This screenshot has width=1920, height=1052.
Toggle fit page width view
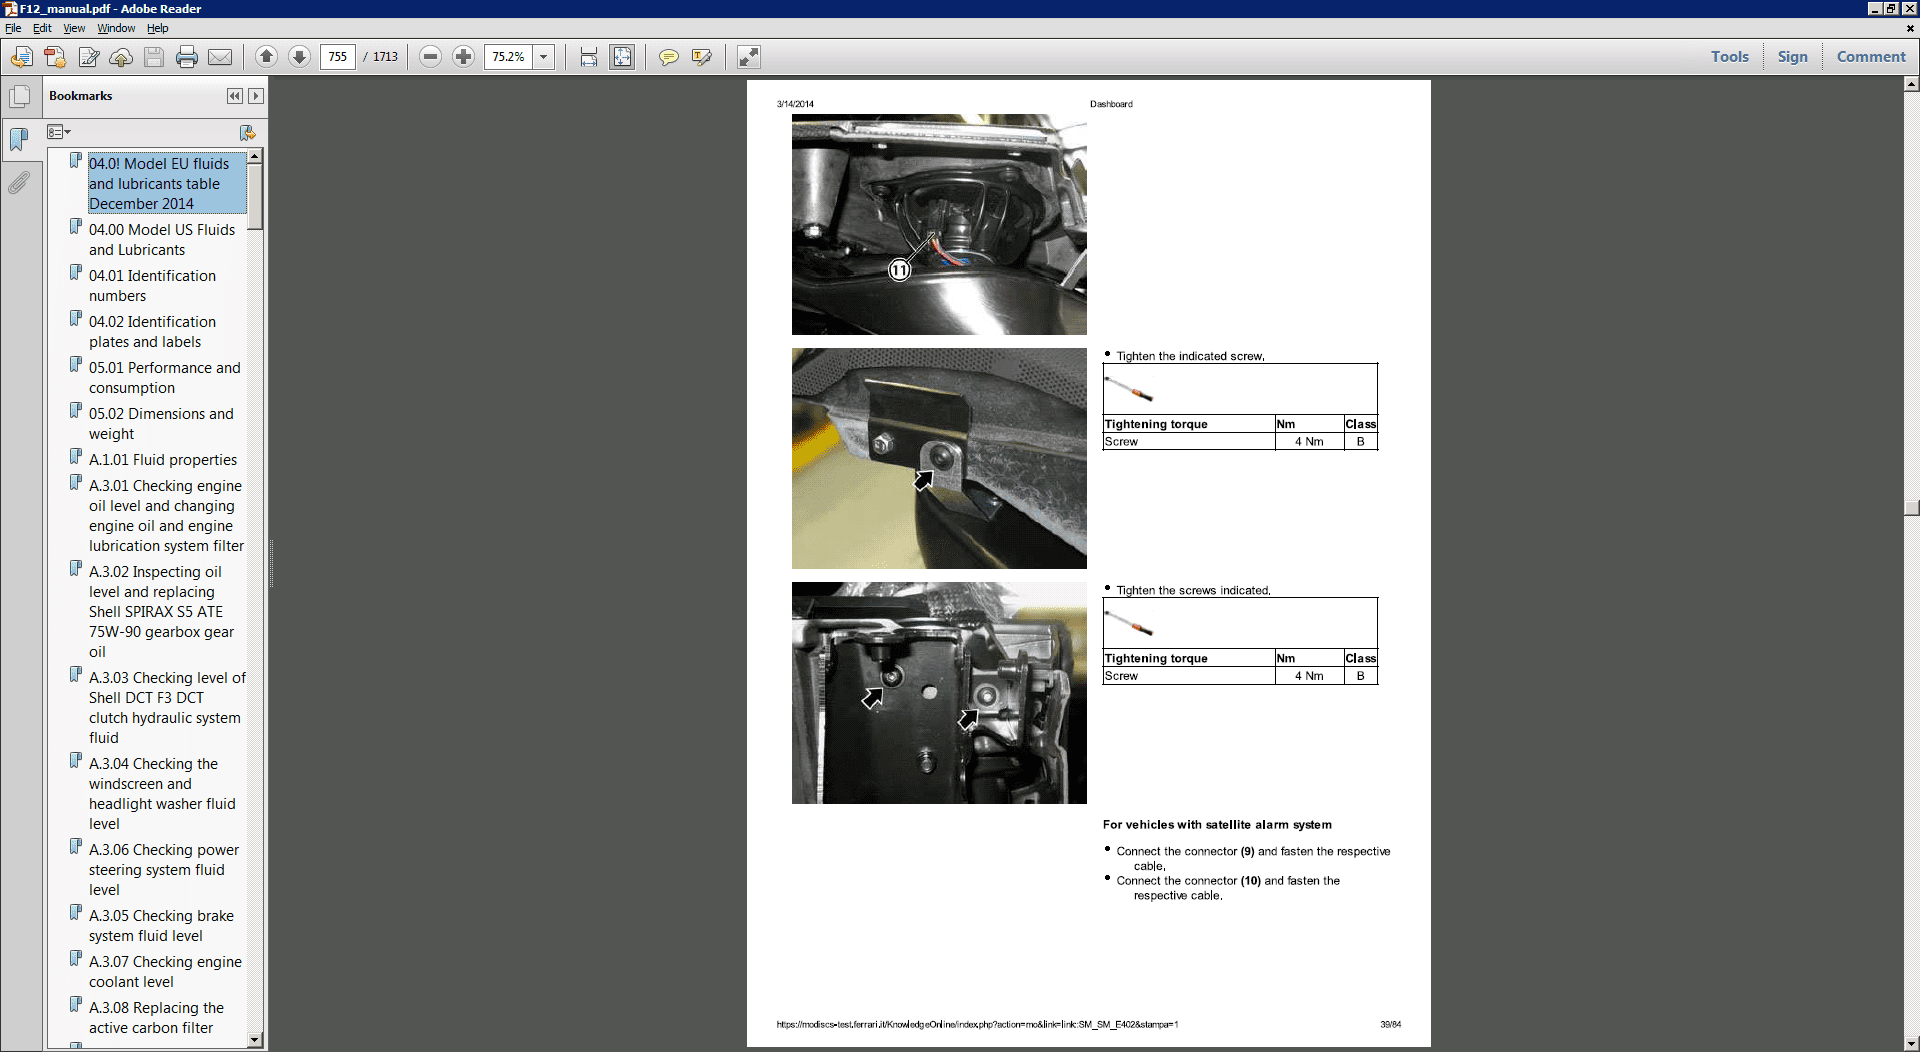(589, 57)
